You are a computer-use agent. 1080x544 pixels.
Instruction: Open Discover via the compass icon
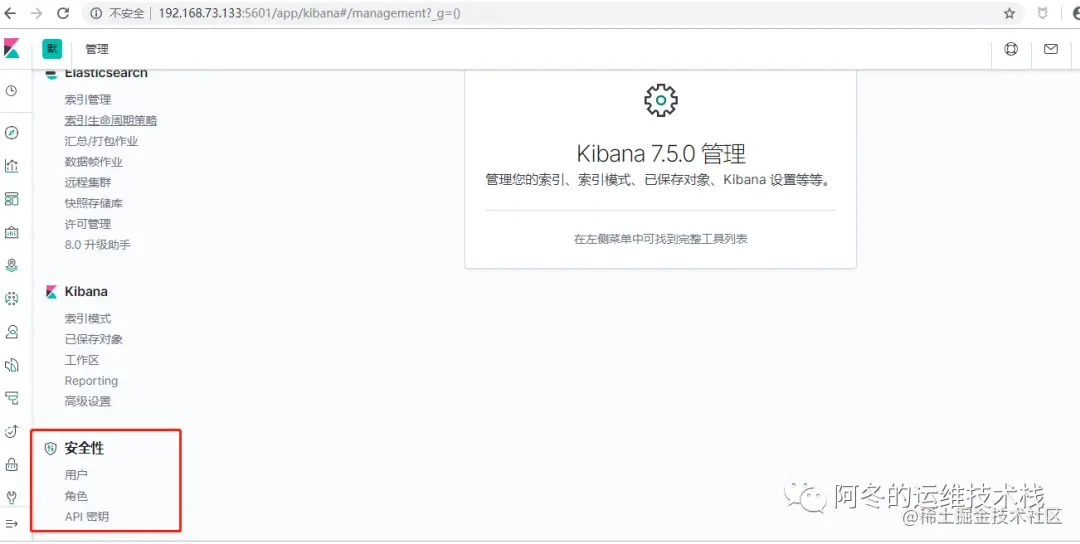(x=11, y=132)
